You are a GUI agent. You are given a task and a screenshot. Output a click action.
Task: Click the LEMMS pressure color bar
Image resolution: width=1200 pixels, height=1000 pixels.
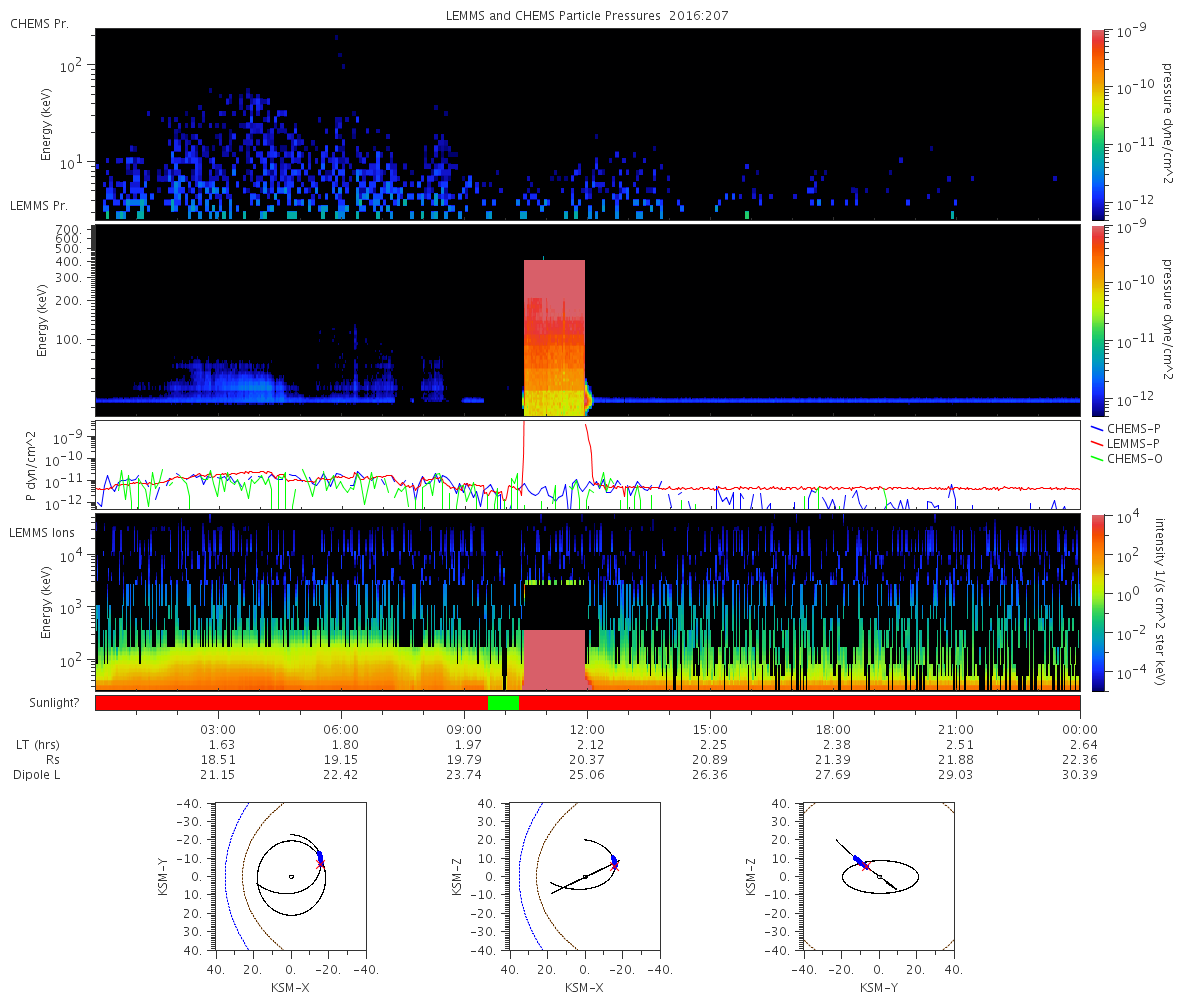coord(1098,320)
